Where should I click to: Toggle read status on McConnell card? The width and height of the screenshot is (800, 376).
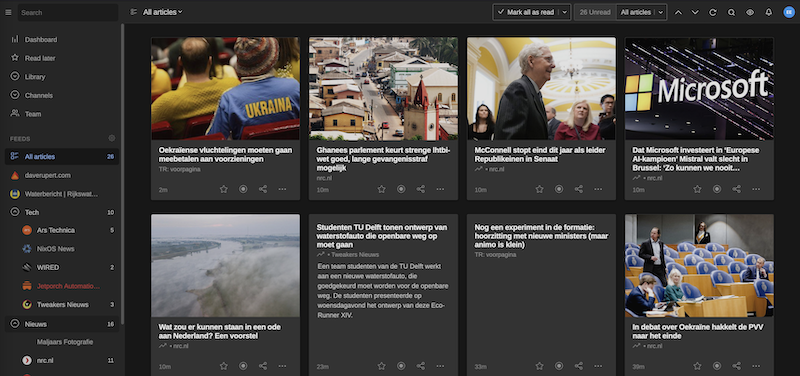click(x=559, y=189)
